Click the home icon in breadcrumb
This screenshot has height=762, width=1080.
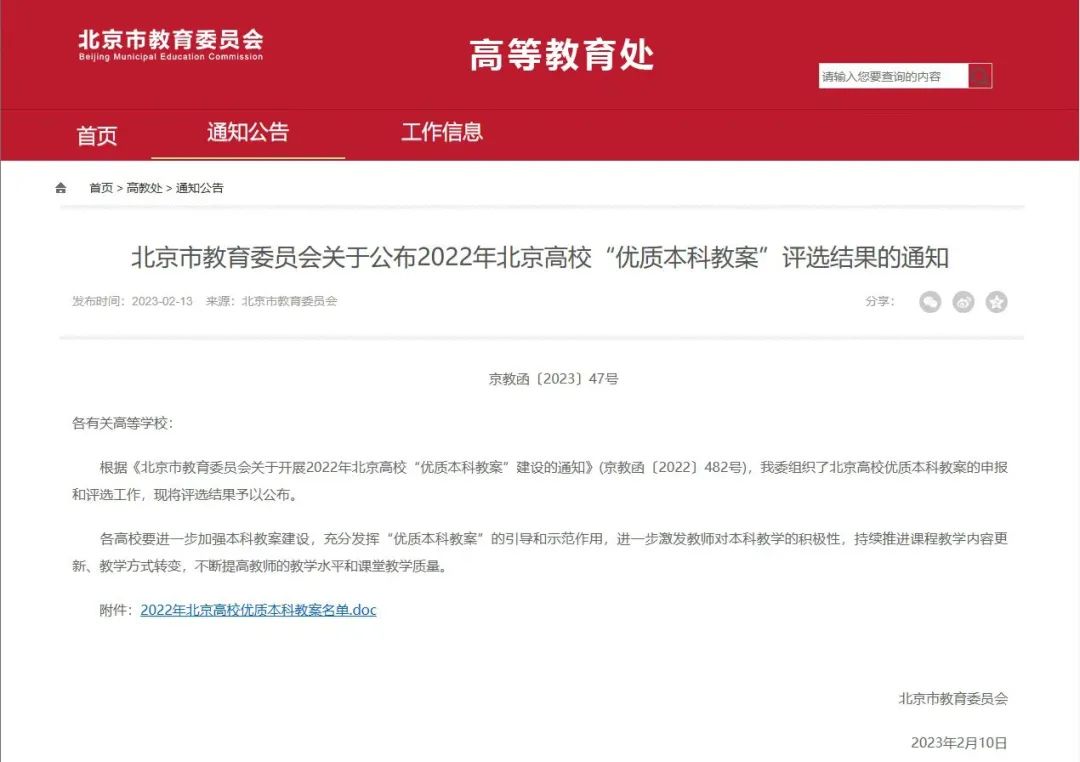coord(61,187)
